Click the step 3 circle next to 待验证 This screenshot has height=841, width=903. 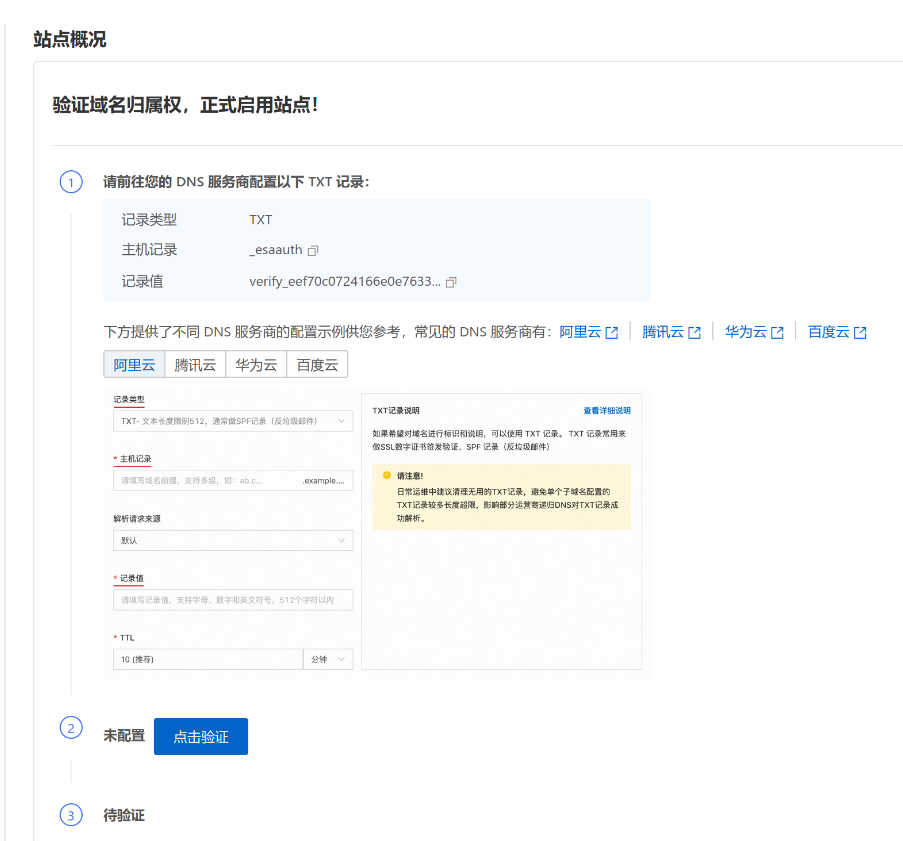click(71, 816)
